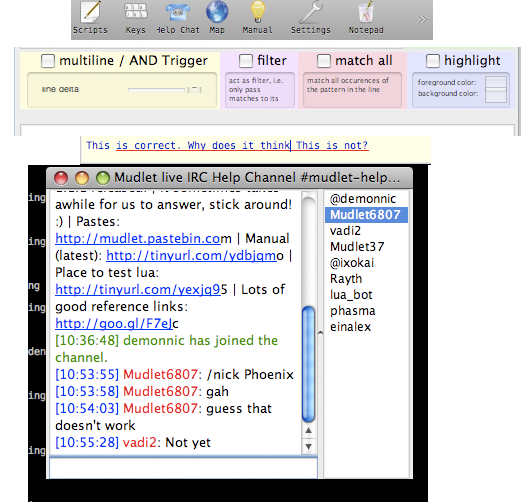Click the IRC Help Channel title bar
Image resolution: width=521 pixels, height=502 pixels.
tap(229, 178)
